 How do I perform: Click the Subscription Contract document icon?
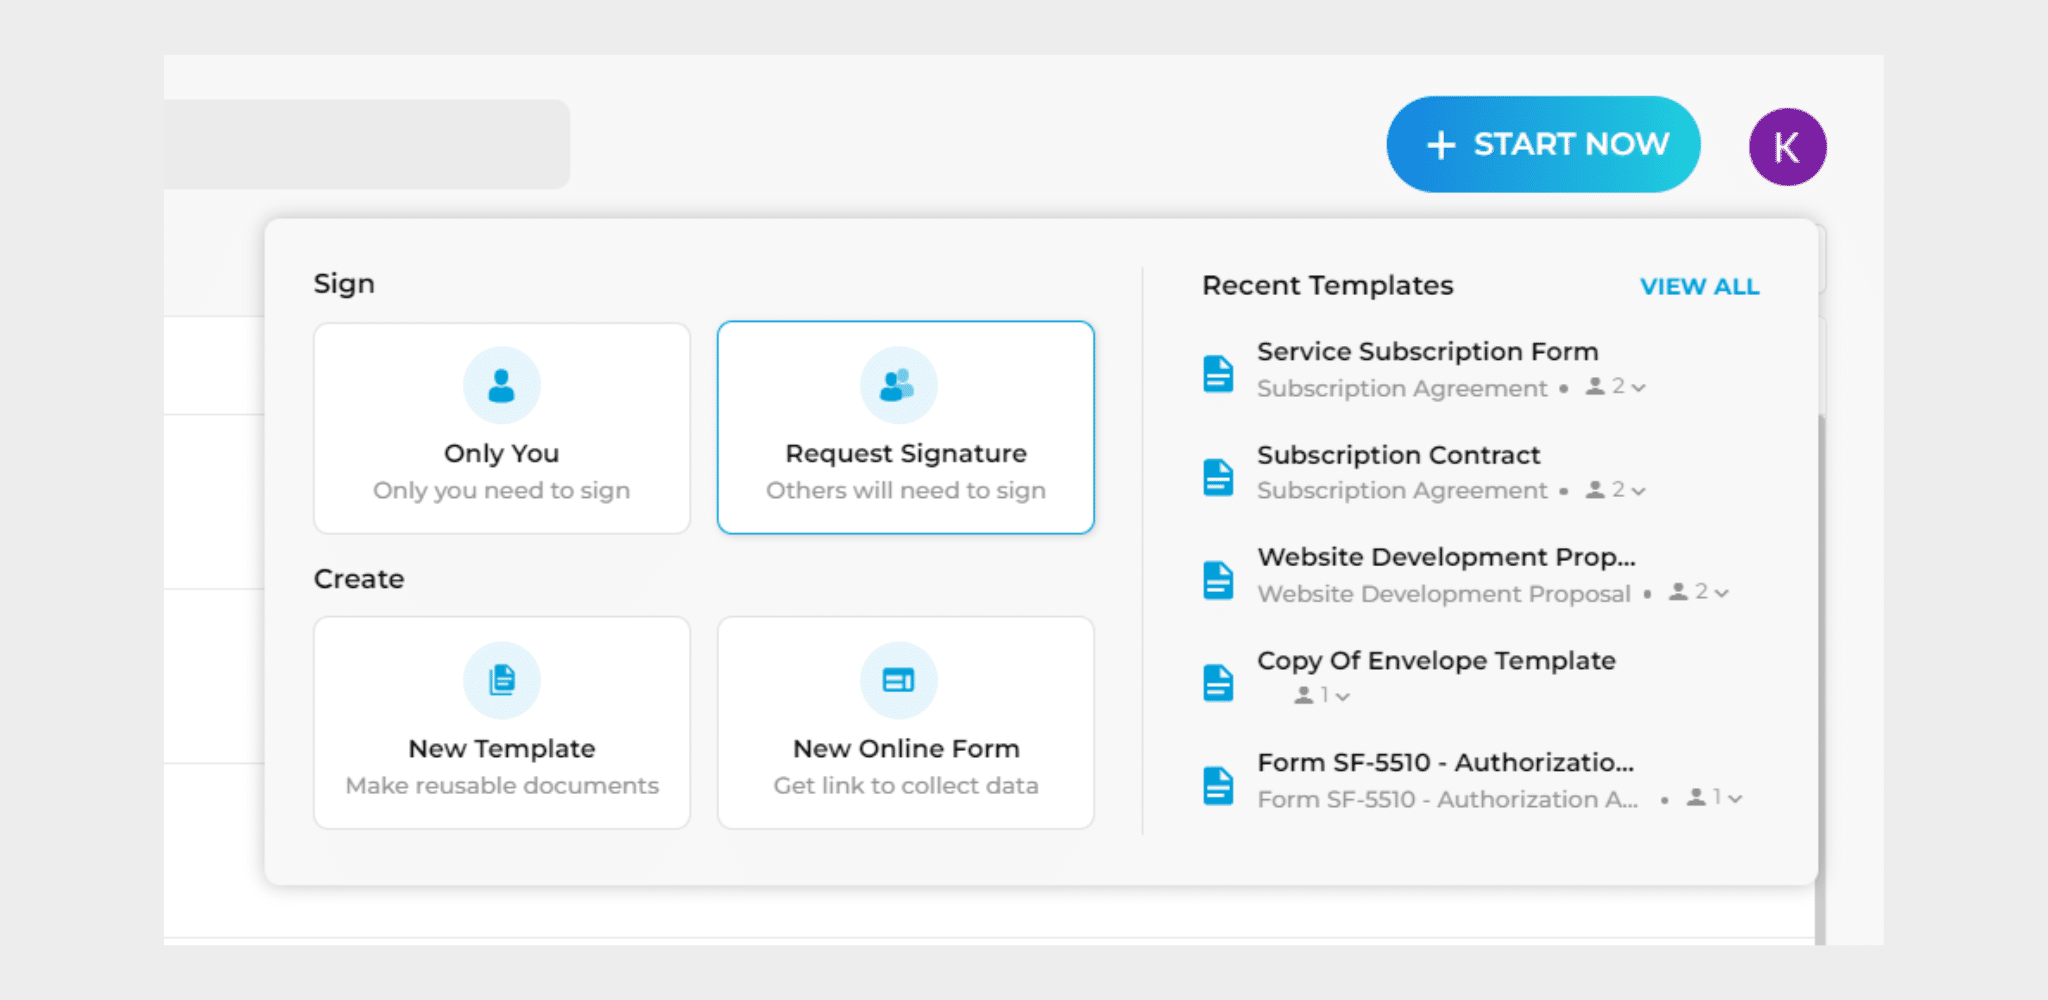tap(1218, 478)
